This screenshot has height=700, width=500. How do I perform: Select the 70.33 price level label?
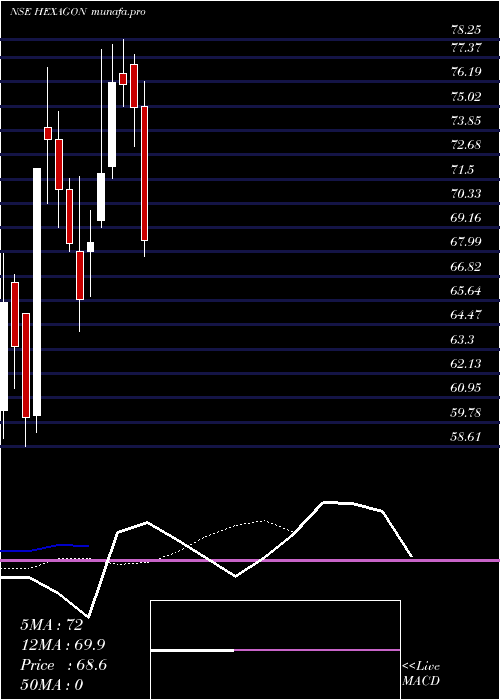pos(466,193)
